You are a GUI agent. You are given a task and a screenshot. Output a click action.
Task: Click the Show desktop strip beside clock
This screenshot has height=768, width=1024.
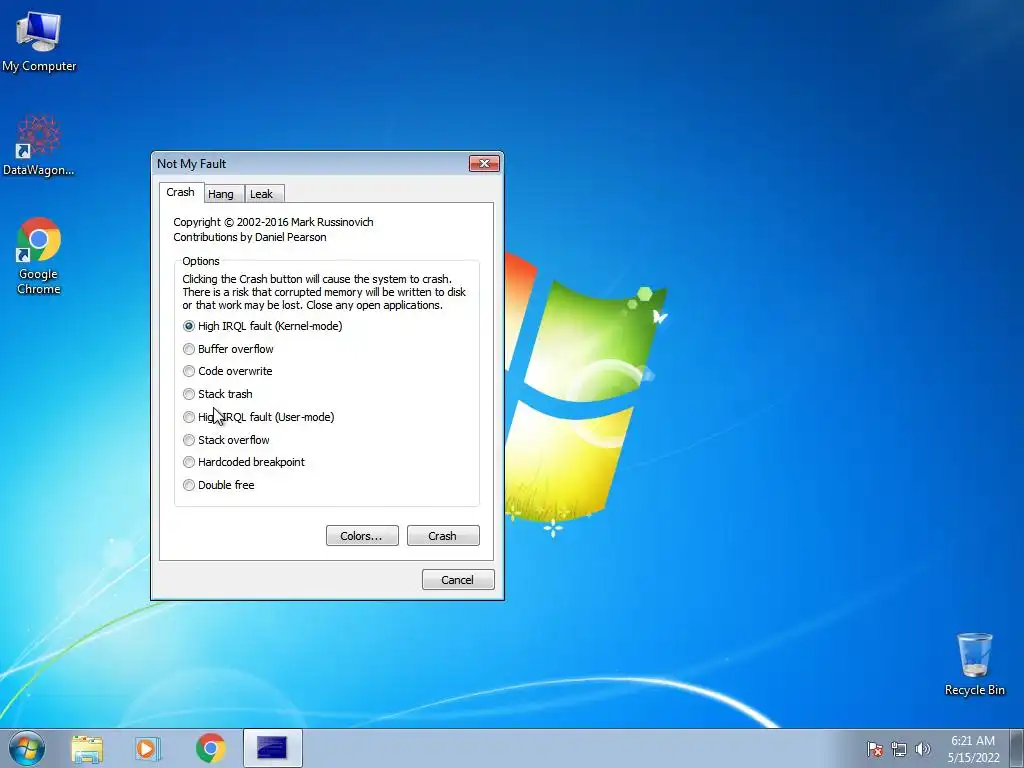coord(1017,748)
